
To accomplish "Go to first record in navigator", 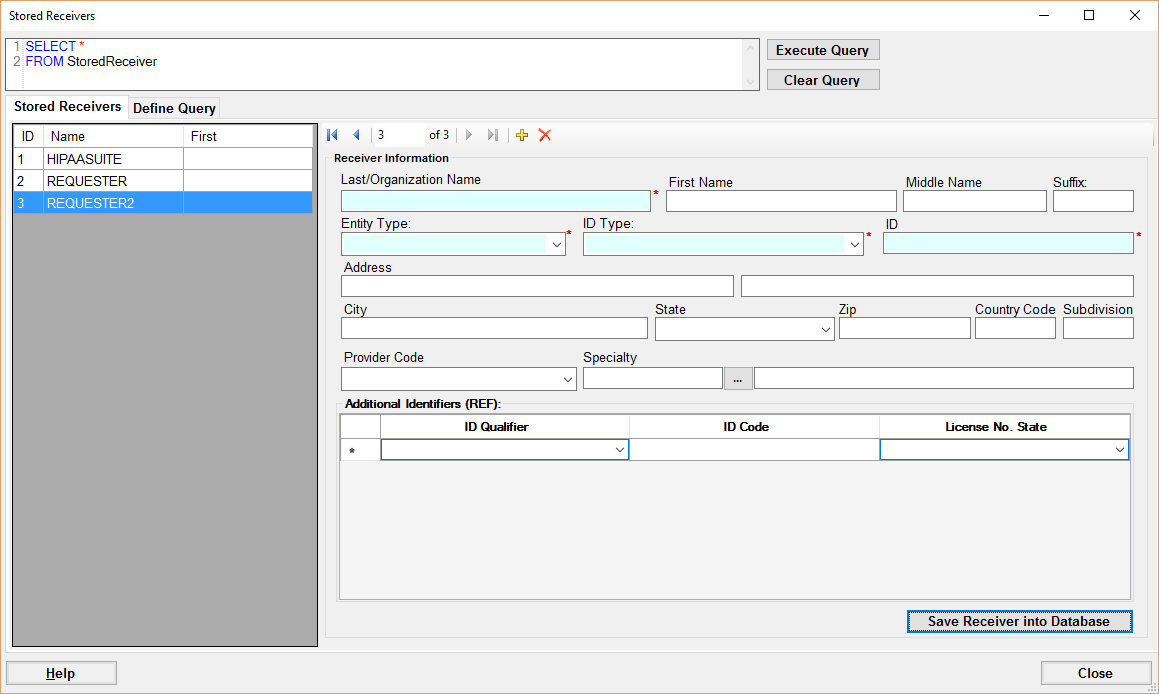I will point(333,135).
